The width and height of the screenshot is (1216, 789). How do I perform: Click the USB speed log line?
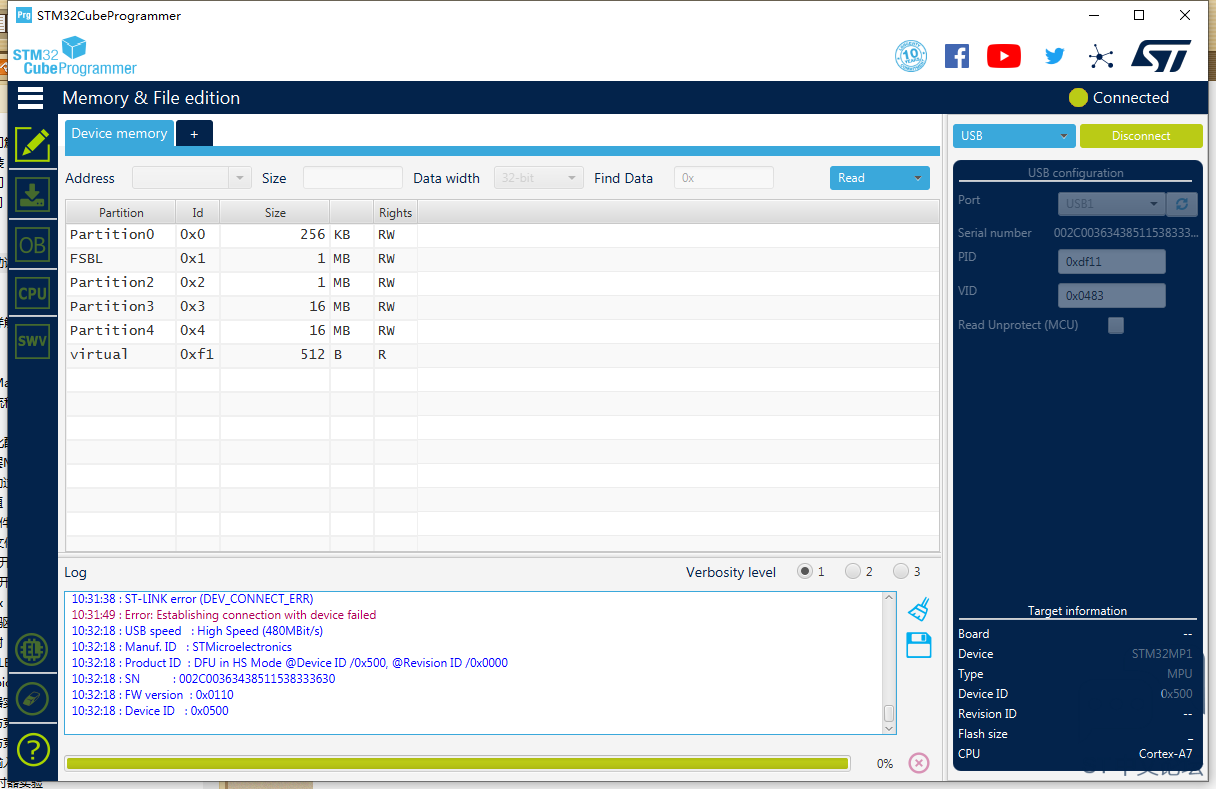tap(197, 631)
